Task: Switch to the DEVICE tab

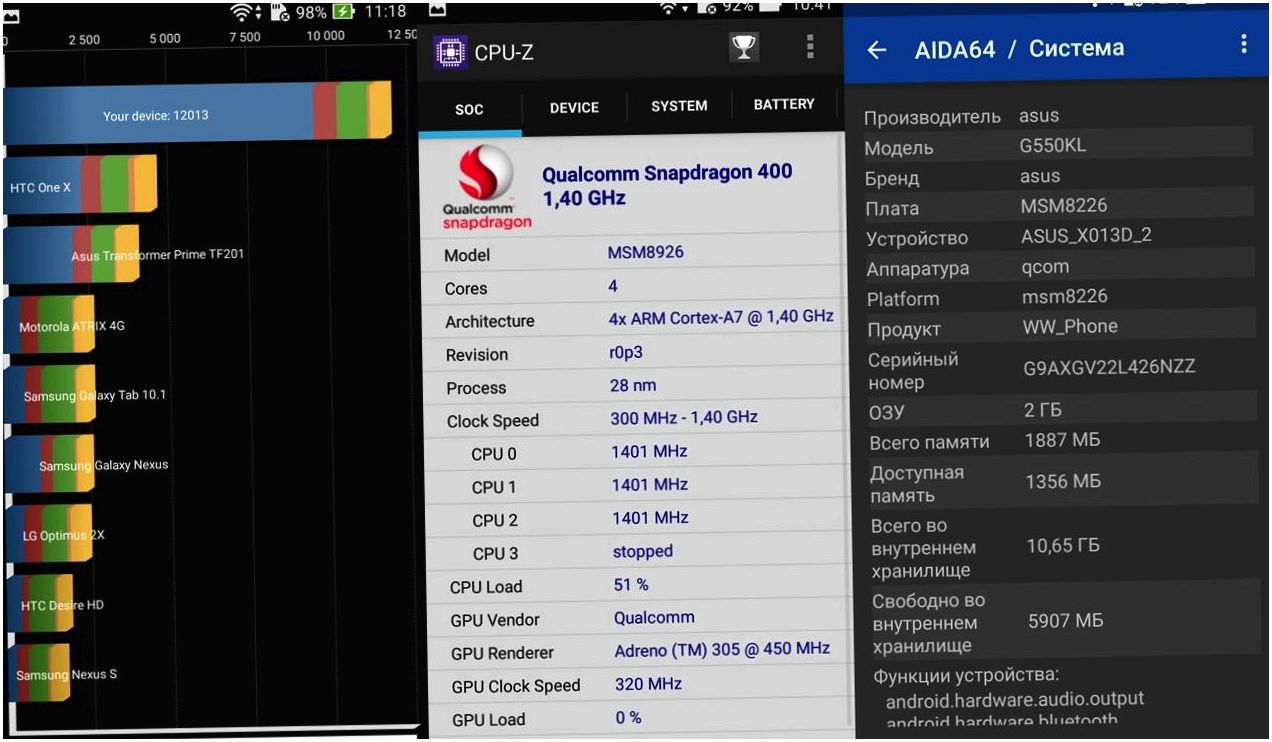Action: coord(574,108)
